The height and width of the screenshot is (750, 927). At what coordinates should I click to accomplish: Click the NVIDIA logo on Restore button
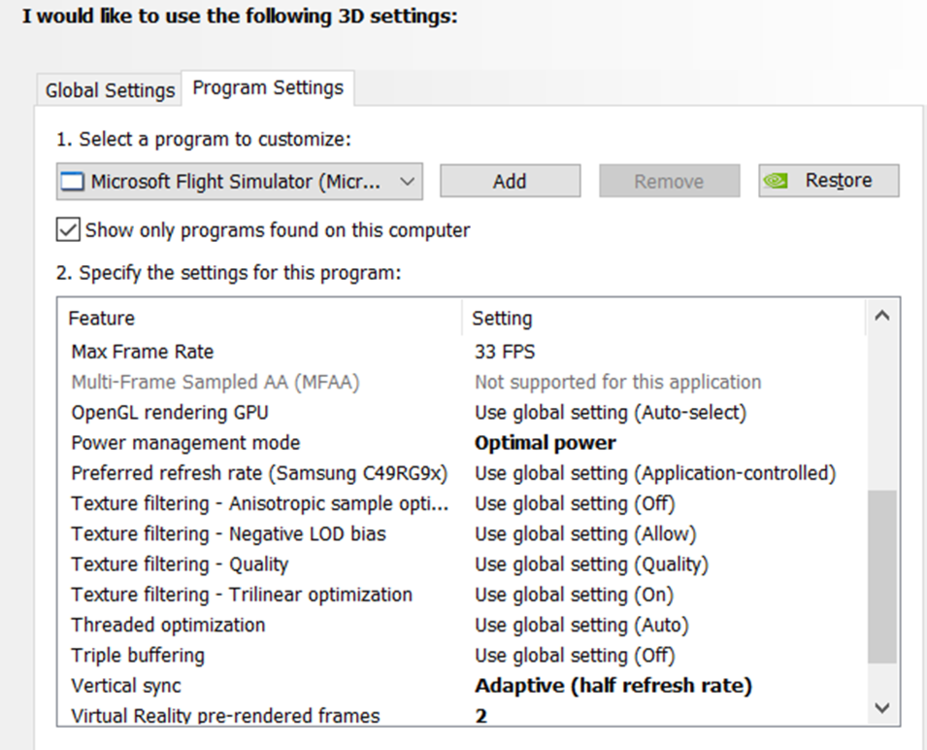tap(775, 181)
